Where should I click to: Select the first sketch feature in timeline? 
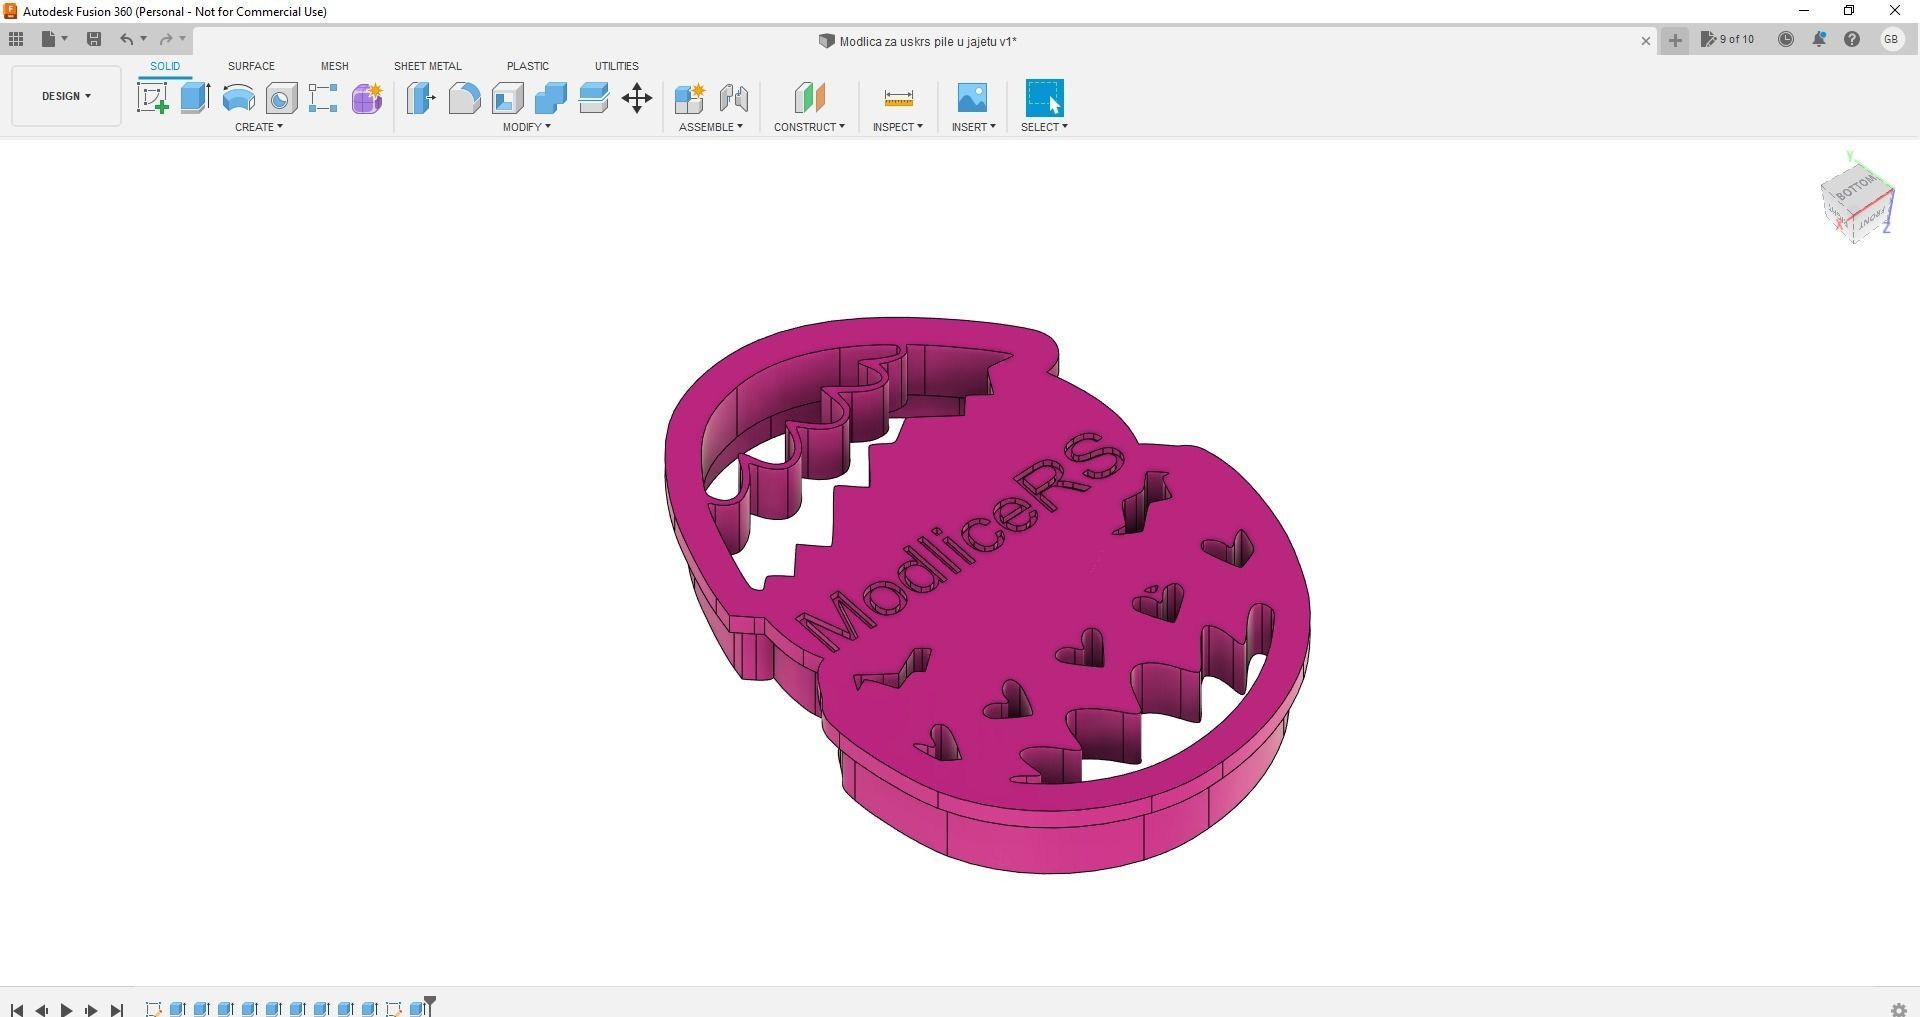[x=153, y=1009]
